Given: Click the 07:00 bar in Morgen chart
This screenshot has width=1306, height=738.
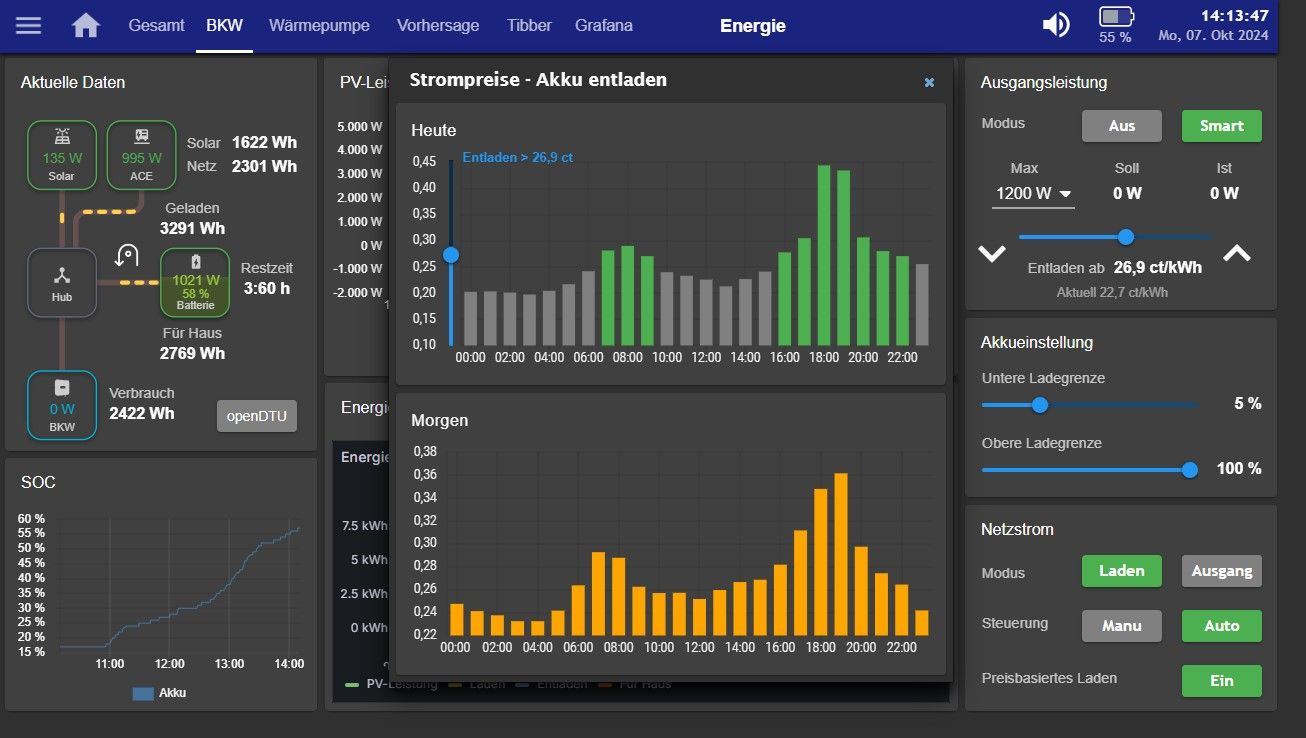Looking at the screenshot, I should point(598,594).
